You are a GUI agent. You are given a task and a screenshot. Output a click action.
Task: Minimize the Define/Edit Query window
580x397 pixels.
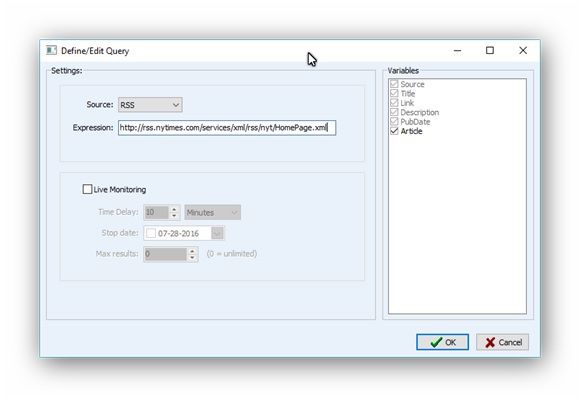[458, 50]
